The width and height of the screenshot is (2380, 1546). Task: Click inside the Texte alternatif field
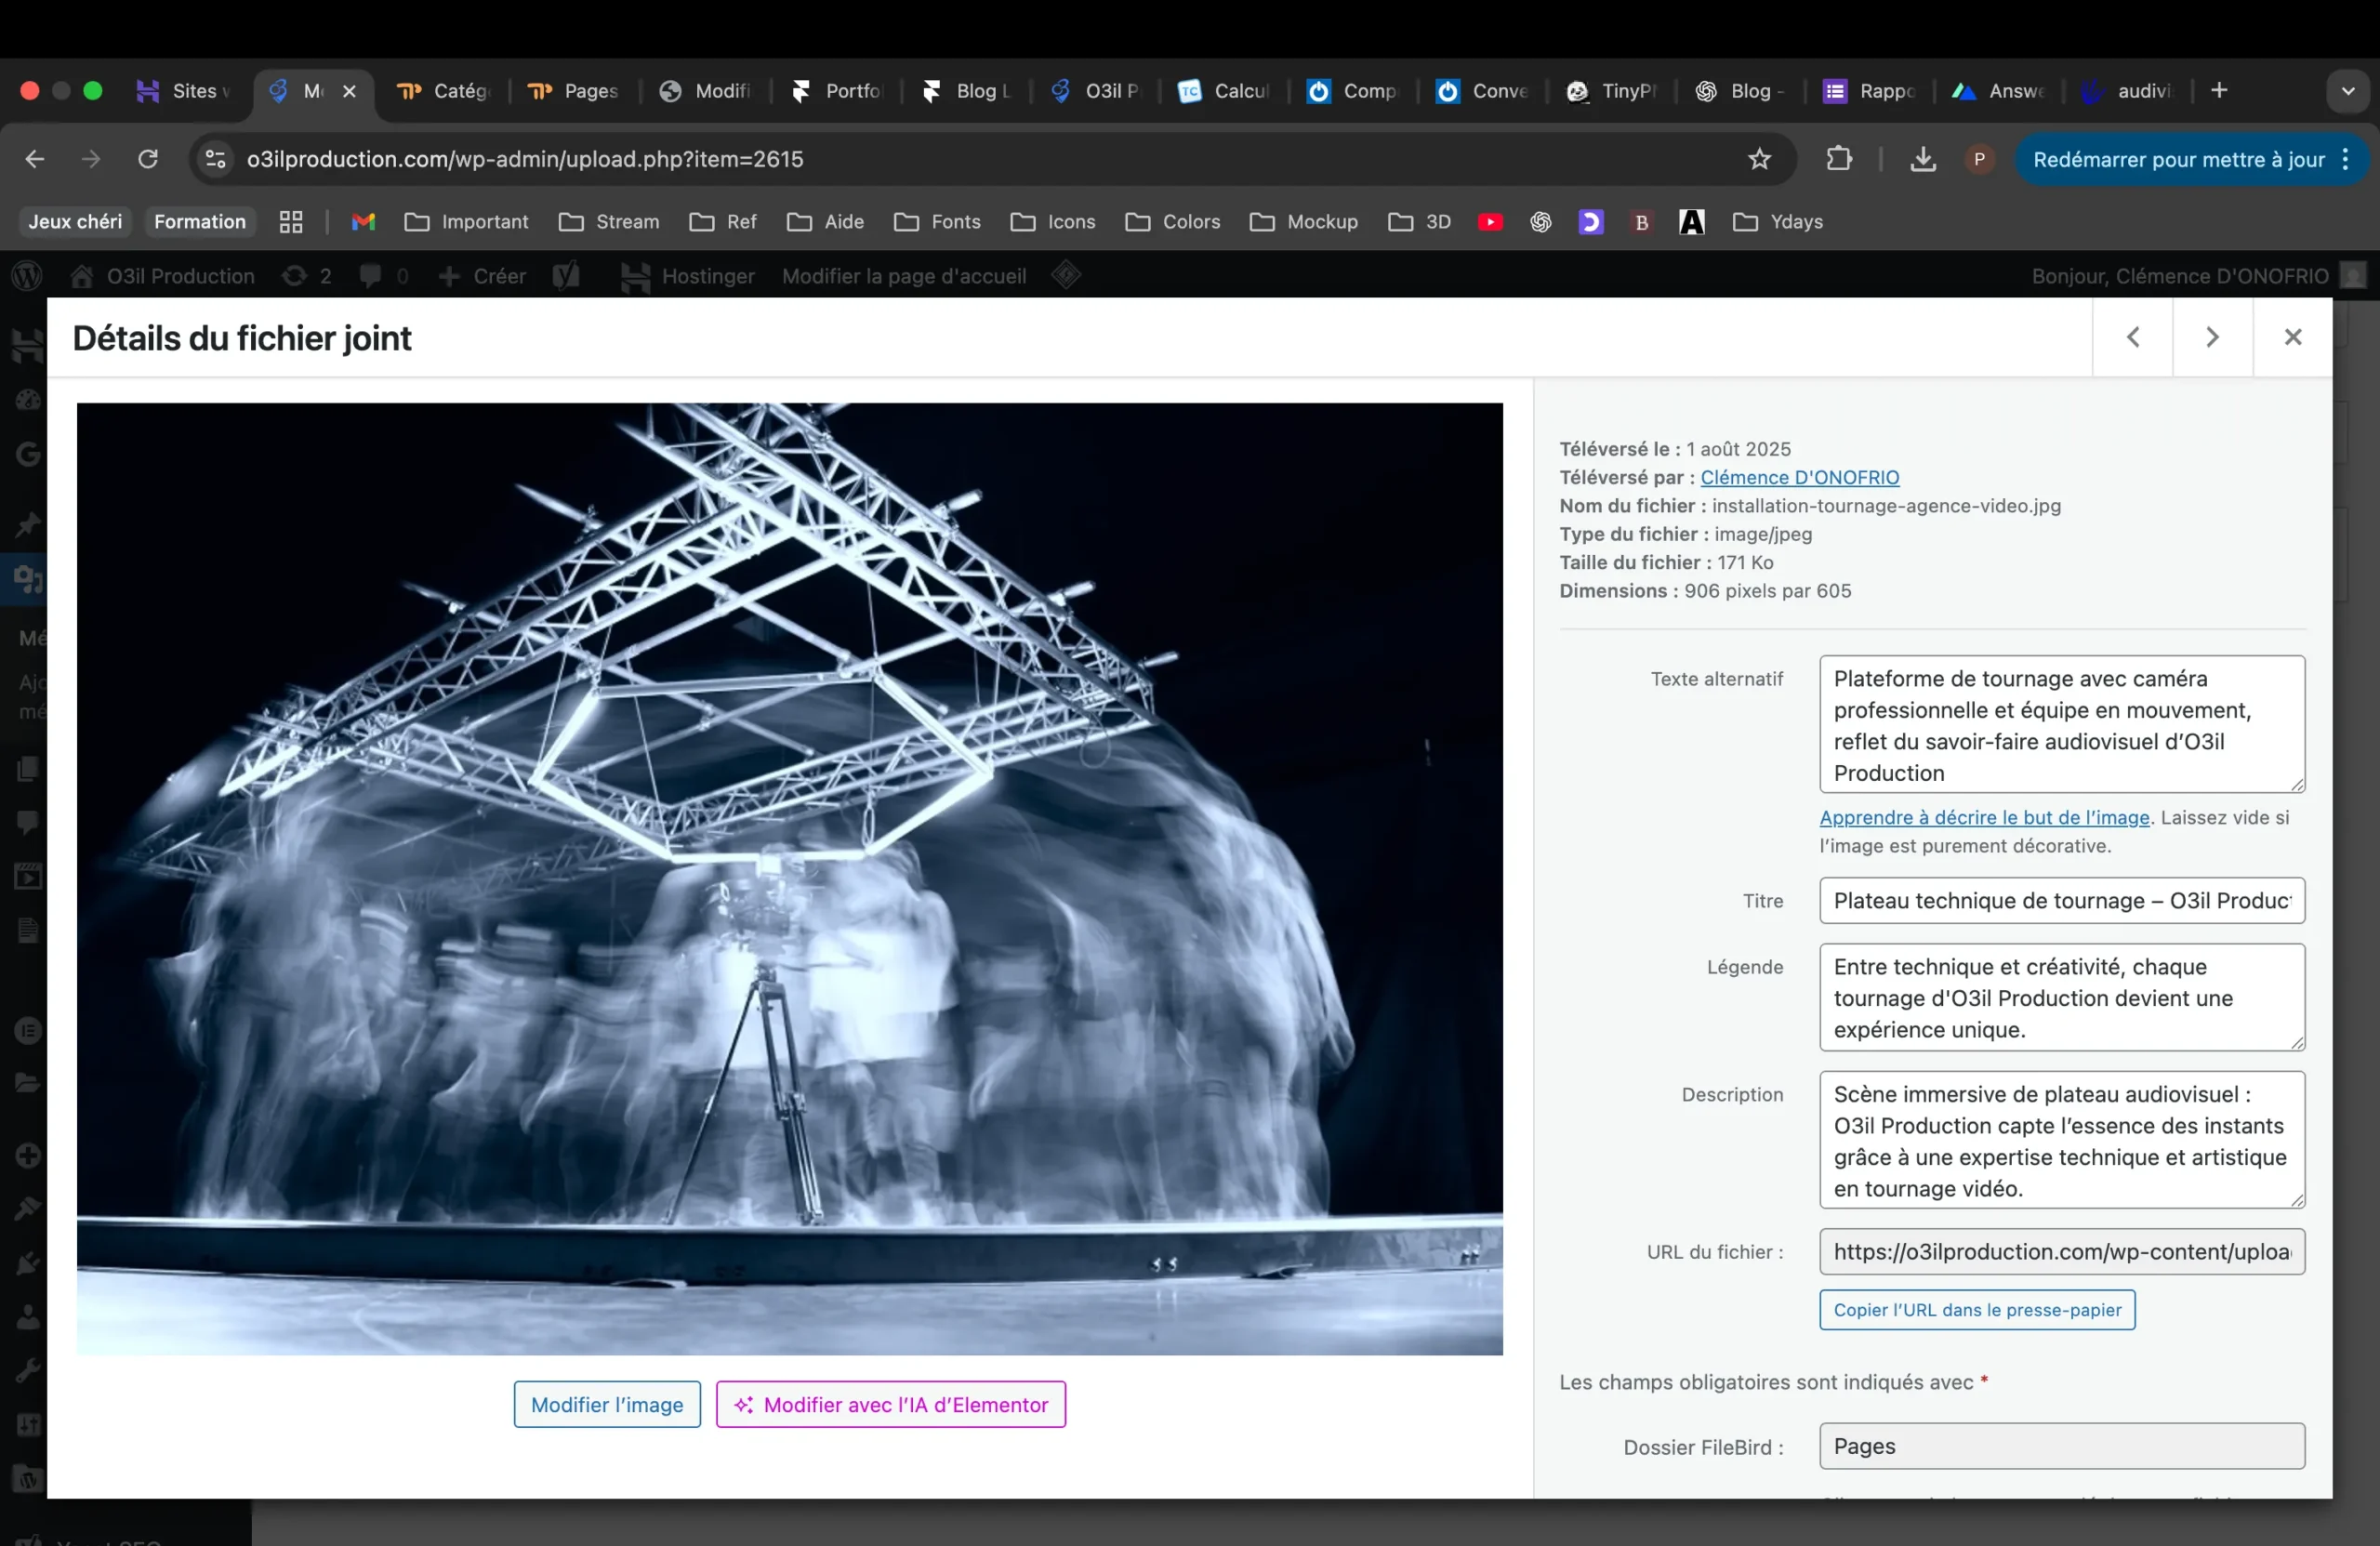click(2062, 724)
